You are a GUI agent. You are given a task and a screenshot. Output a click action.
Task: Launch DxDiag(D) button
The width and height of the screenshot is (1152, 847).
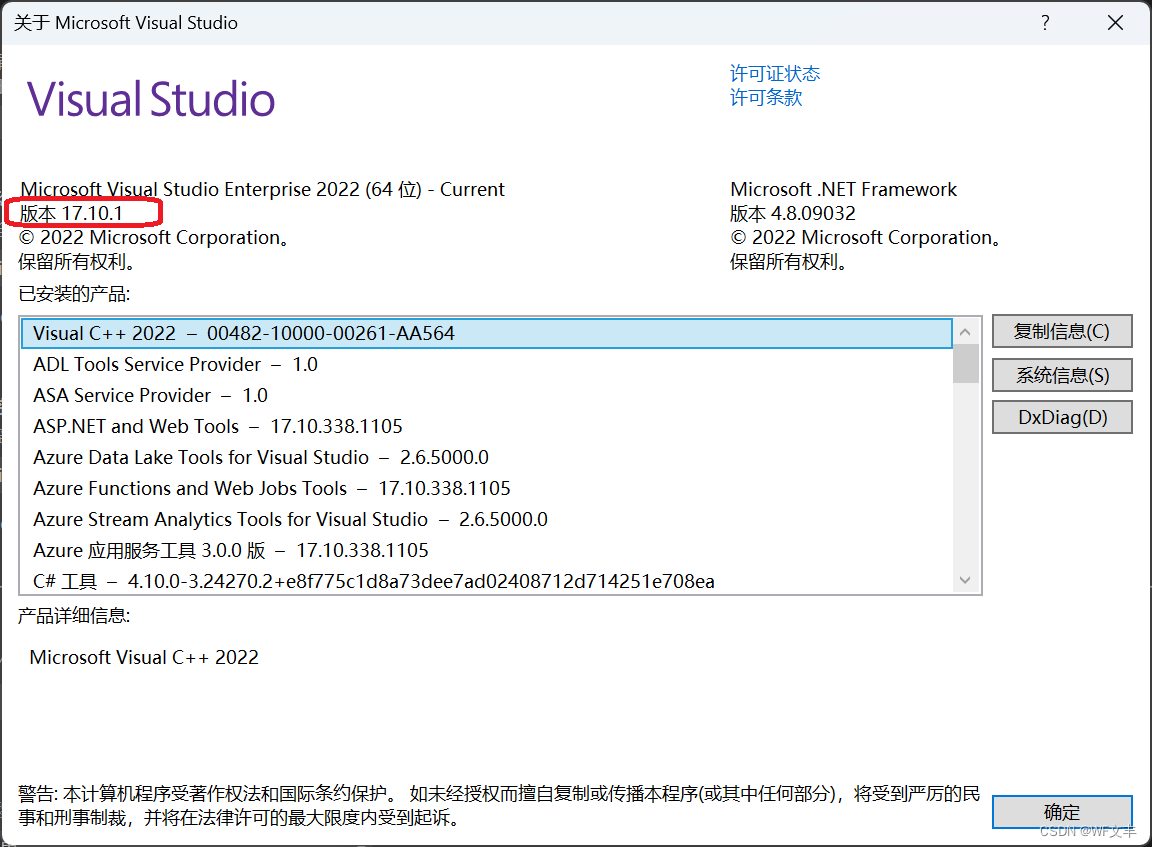[x=1062, y=417]
